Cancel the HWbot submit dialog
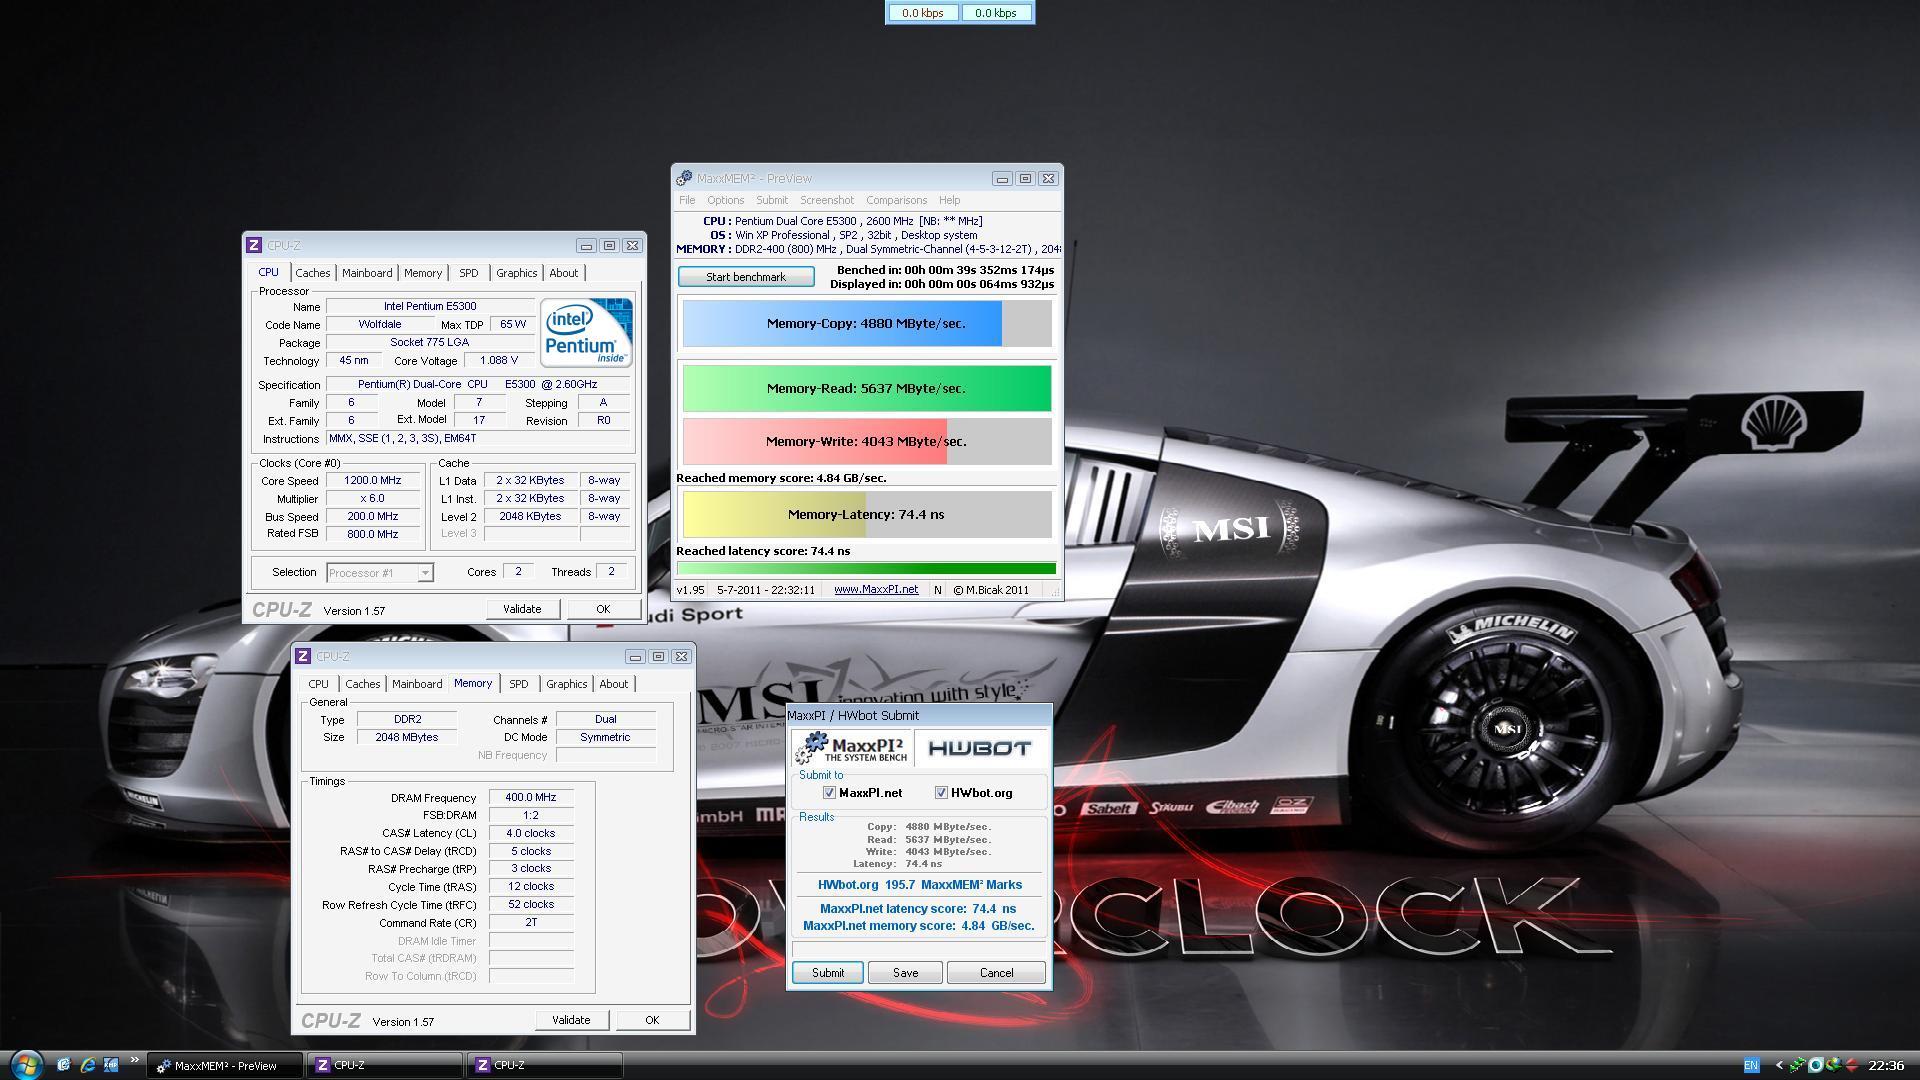The width and height of the screenshot is (1920, 1080). coord(996,973)
